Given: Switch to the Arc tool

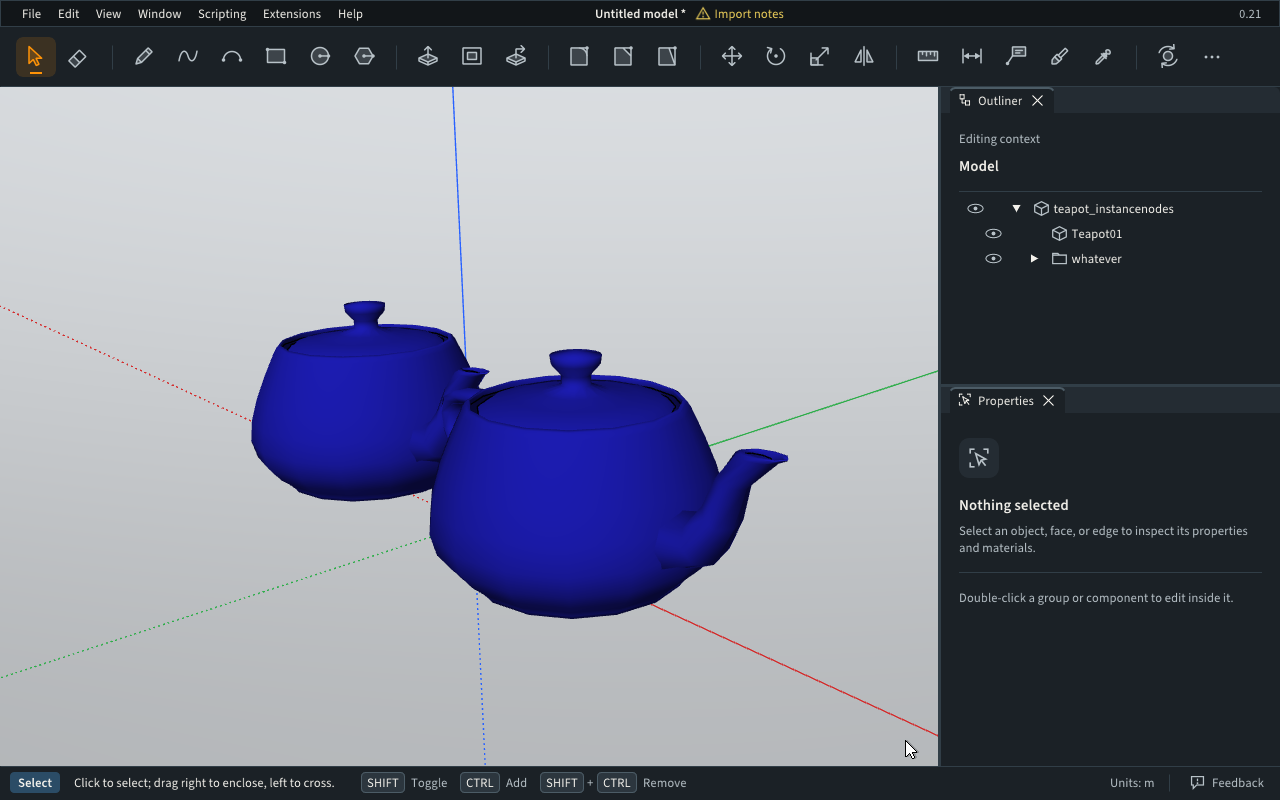Looking at the screenshot, I should (232, 57).
